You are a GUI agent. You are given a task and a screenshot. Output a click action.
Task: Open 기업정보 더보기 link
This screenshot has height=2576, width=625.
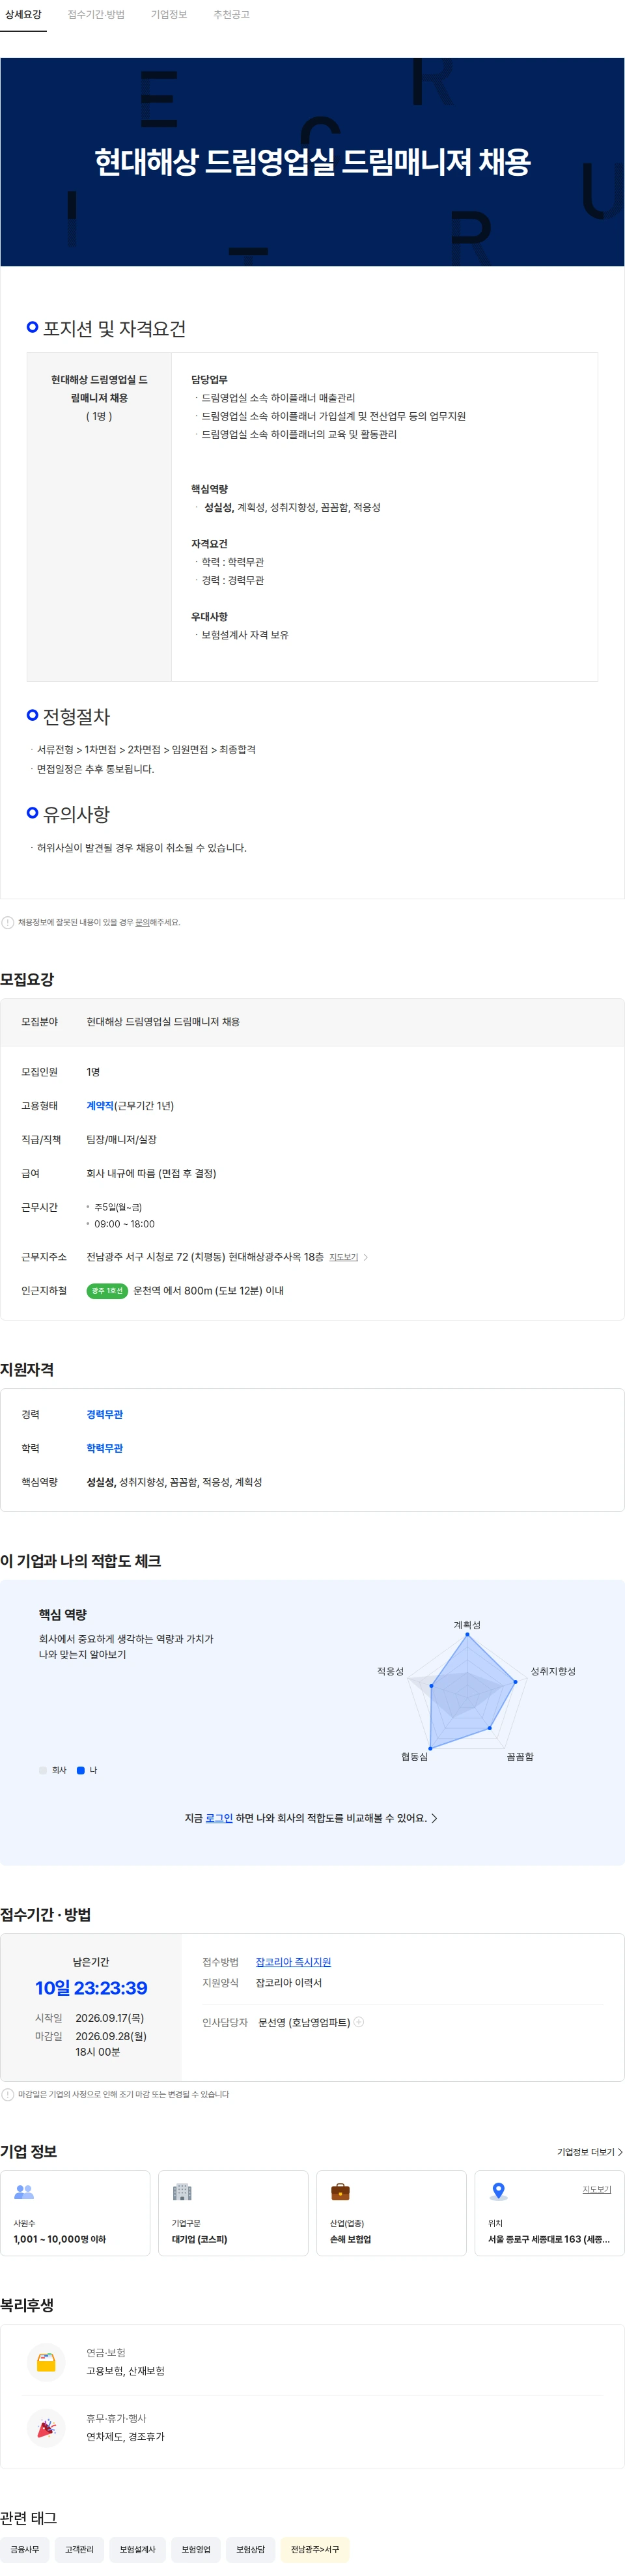589,2152
